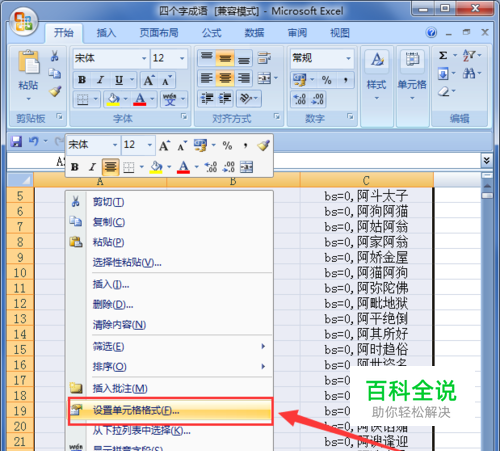Click the Select All corner of the grid
Image resolution: width=500 pixels, height=451 pixels.
[x=20, y=180]
